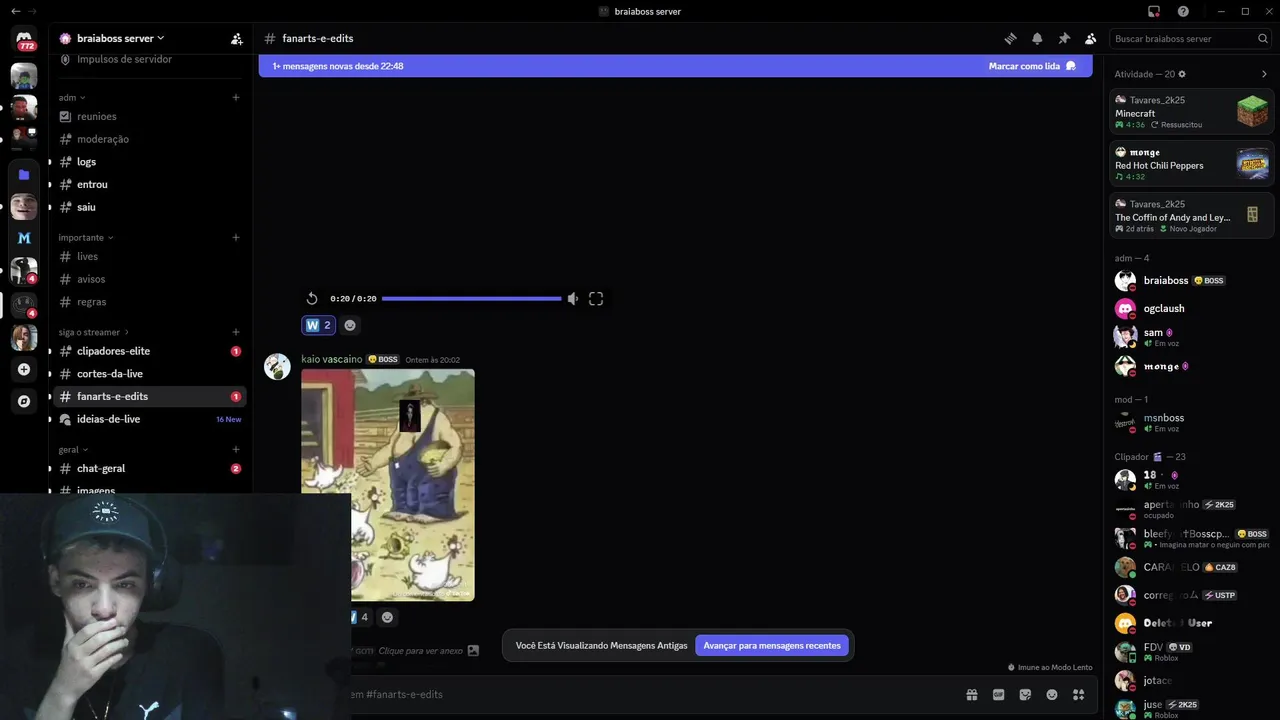
Task: Click Clique para ver anexo link
Action: (x=420, y=651)
